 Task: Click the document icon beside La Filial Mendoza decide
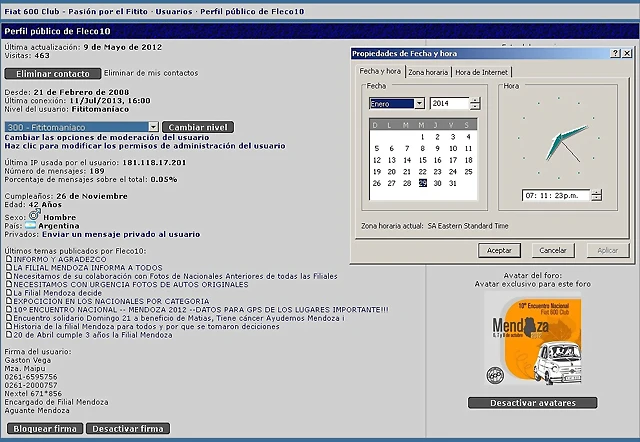[x=9, y=293]
